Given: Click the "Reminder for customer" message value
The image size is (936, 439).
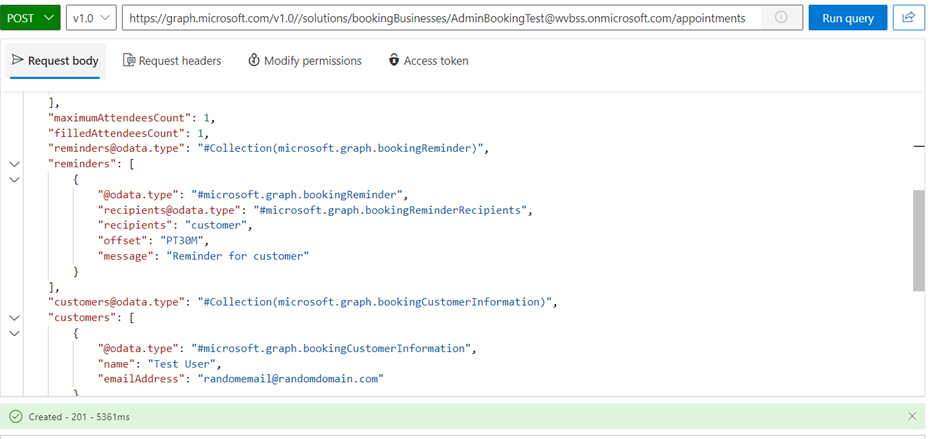Looking at the screenshot, I should click(238, 256).
